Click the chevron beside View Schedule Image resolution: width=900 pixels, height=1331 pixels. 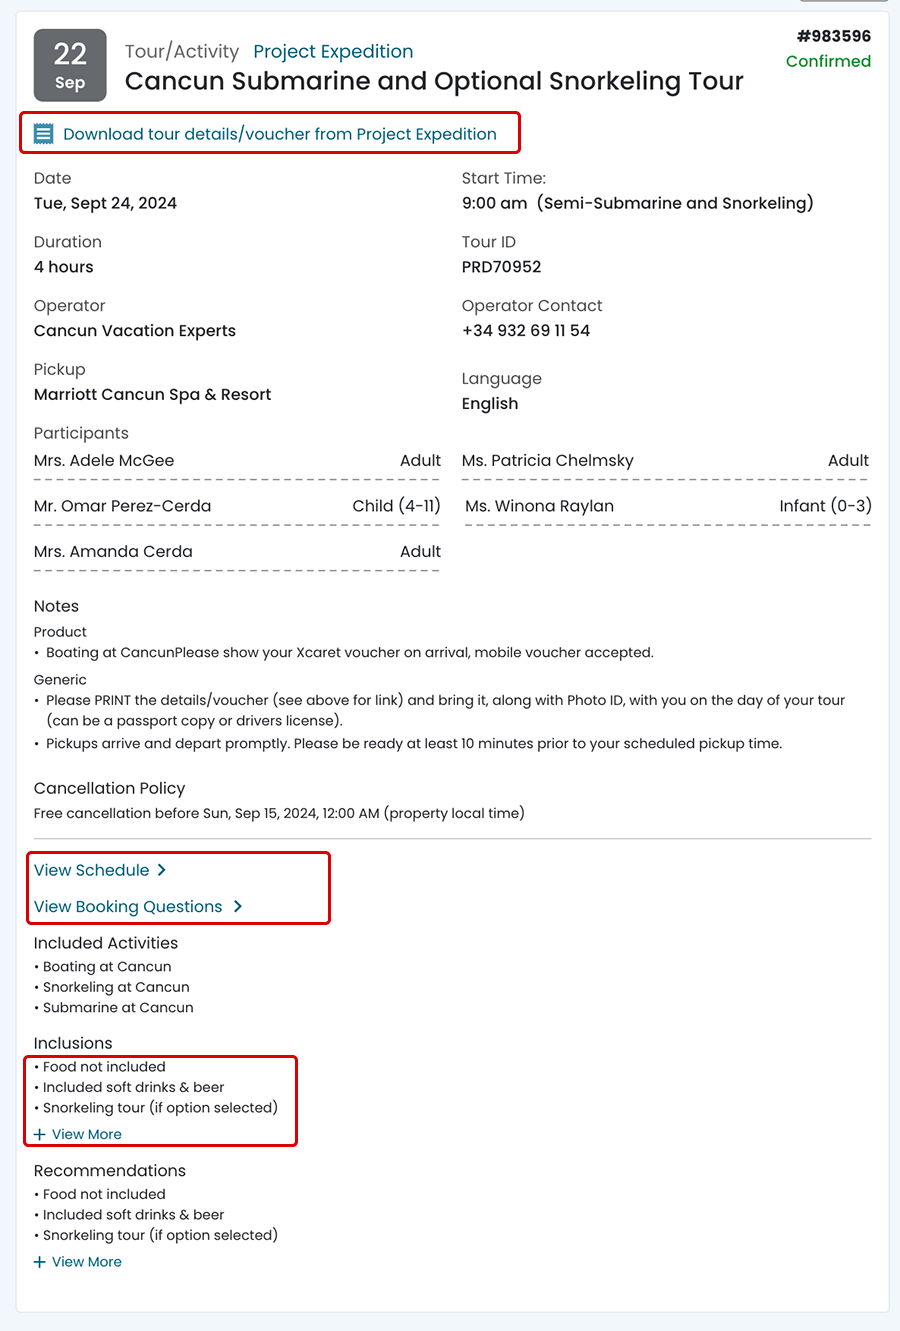tap(162, 870)
